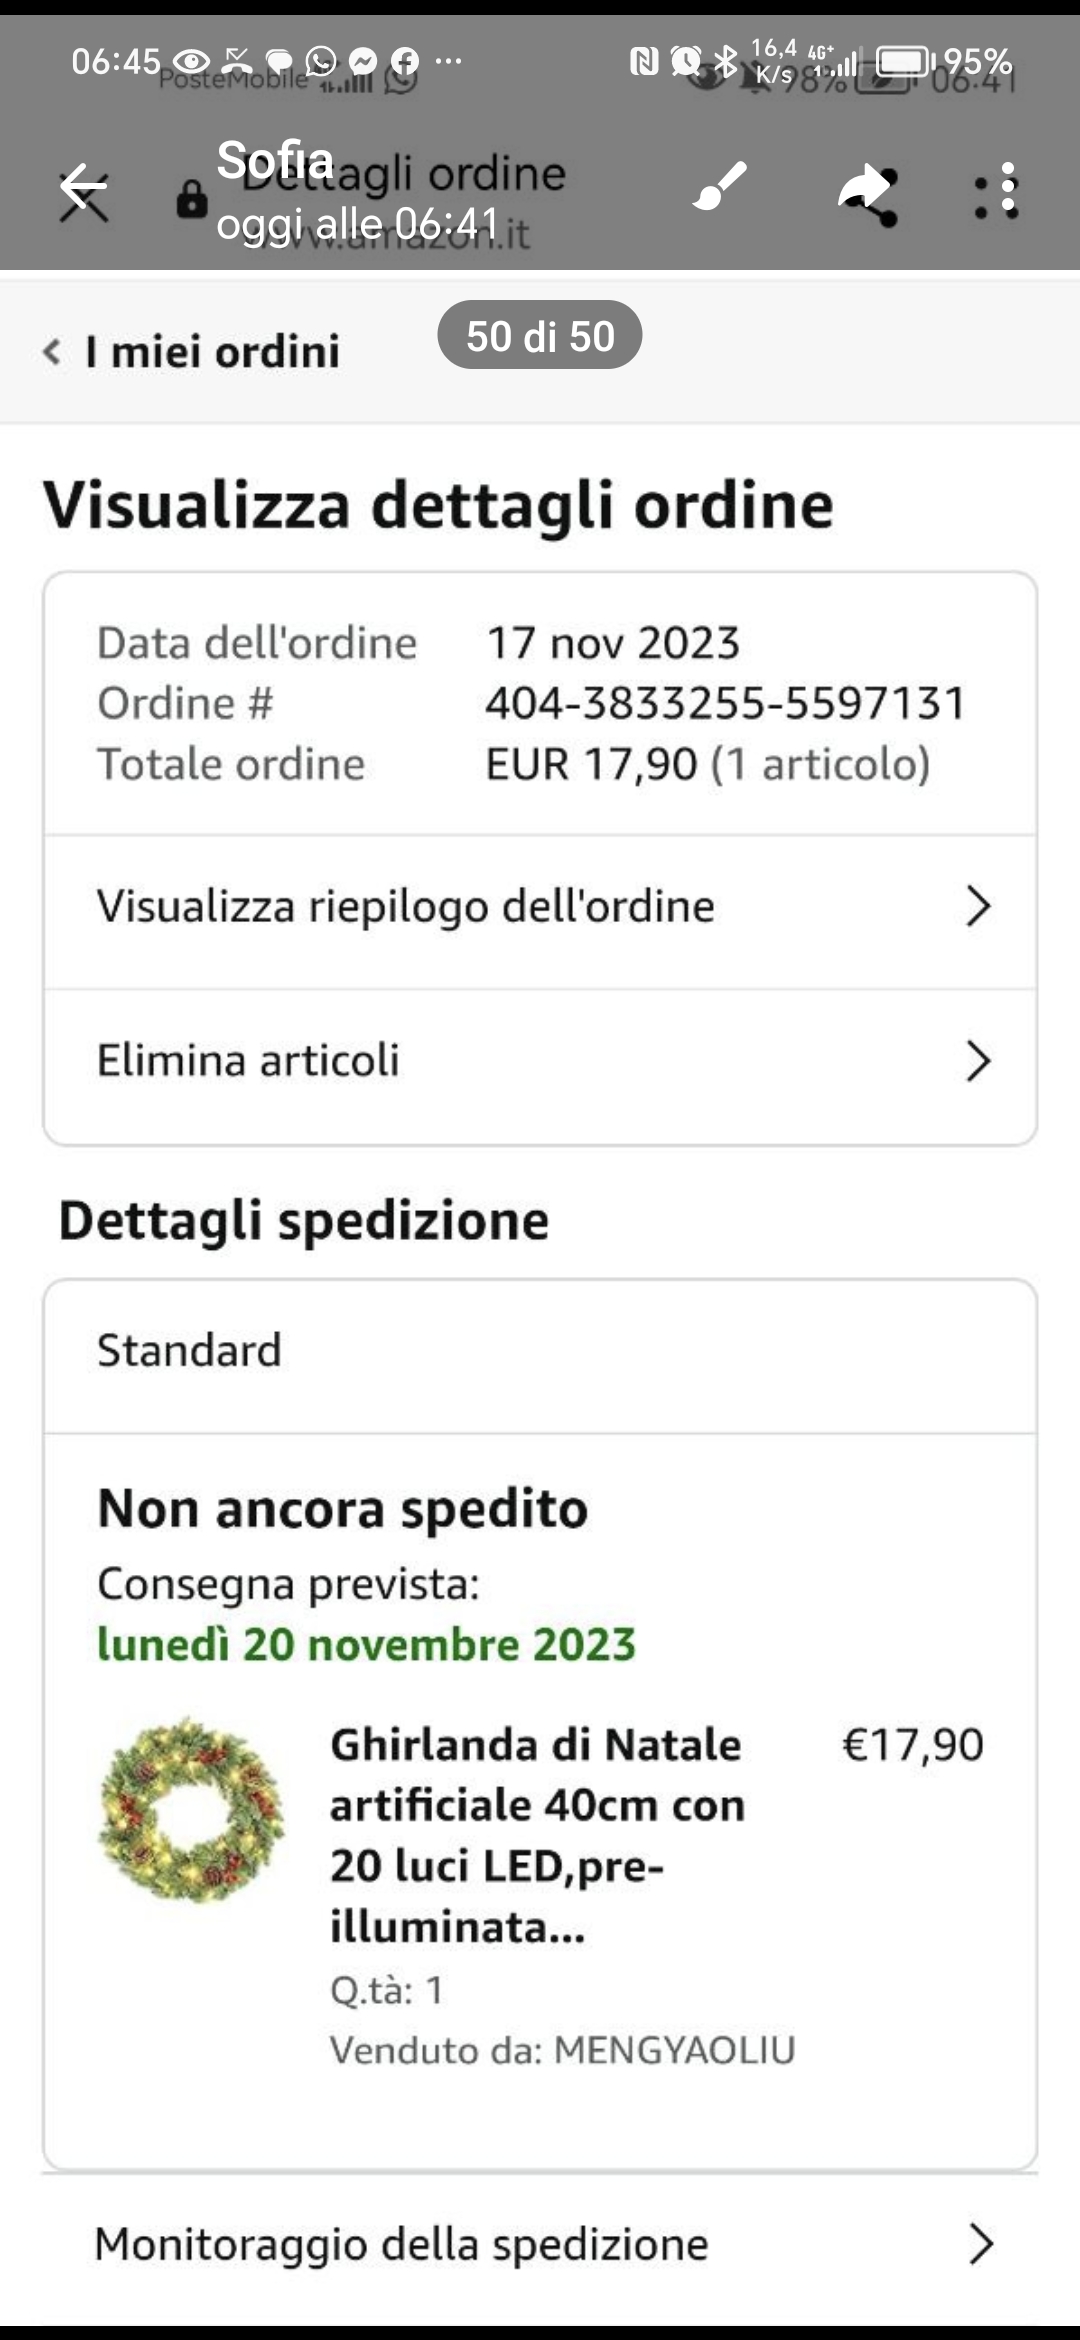Go back to I miei ordini
Viewport: 1080px width, 2340px height.
pos(192,352)
